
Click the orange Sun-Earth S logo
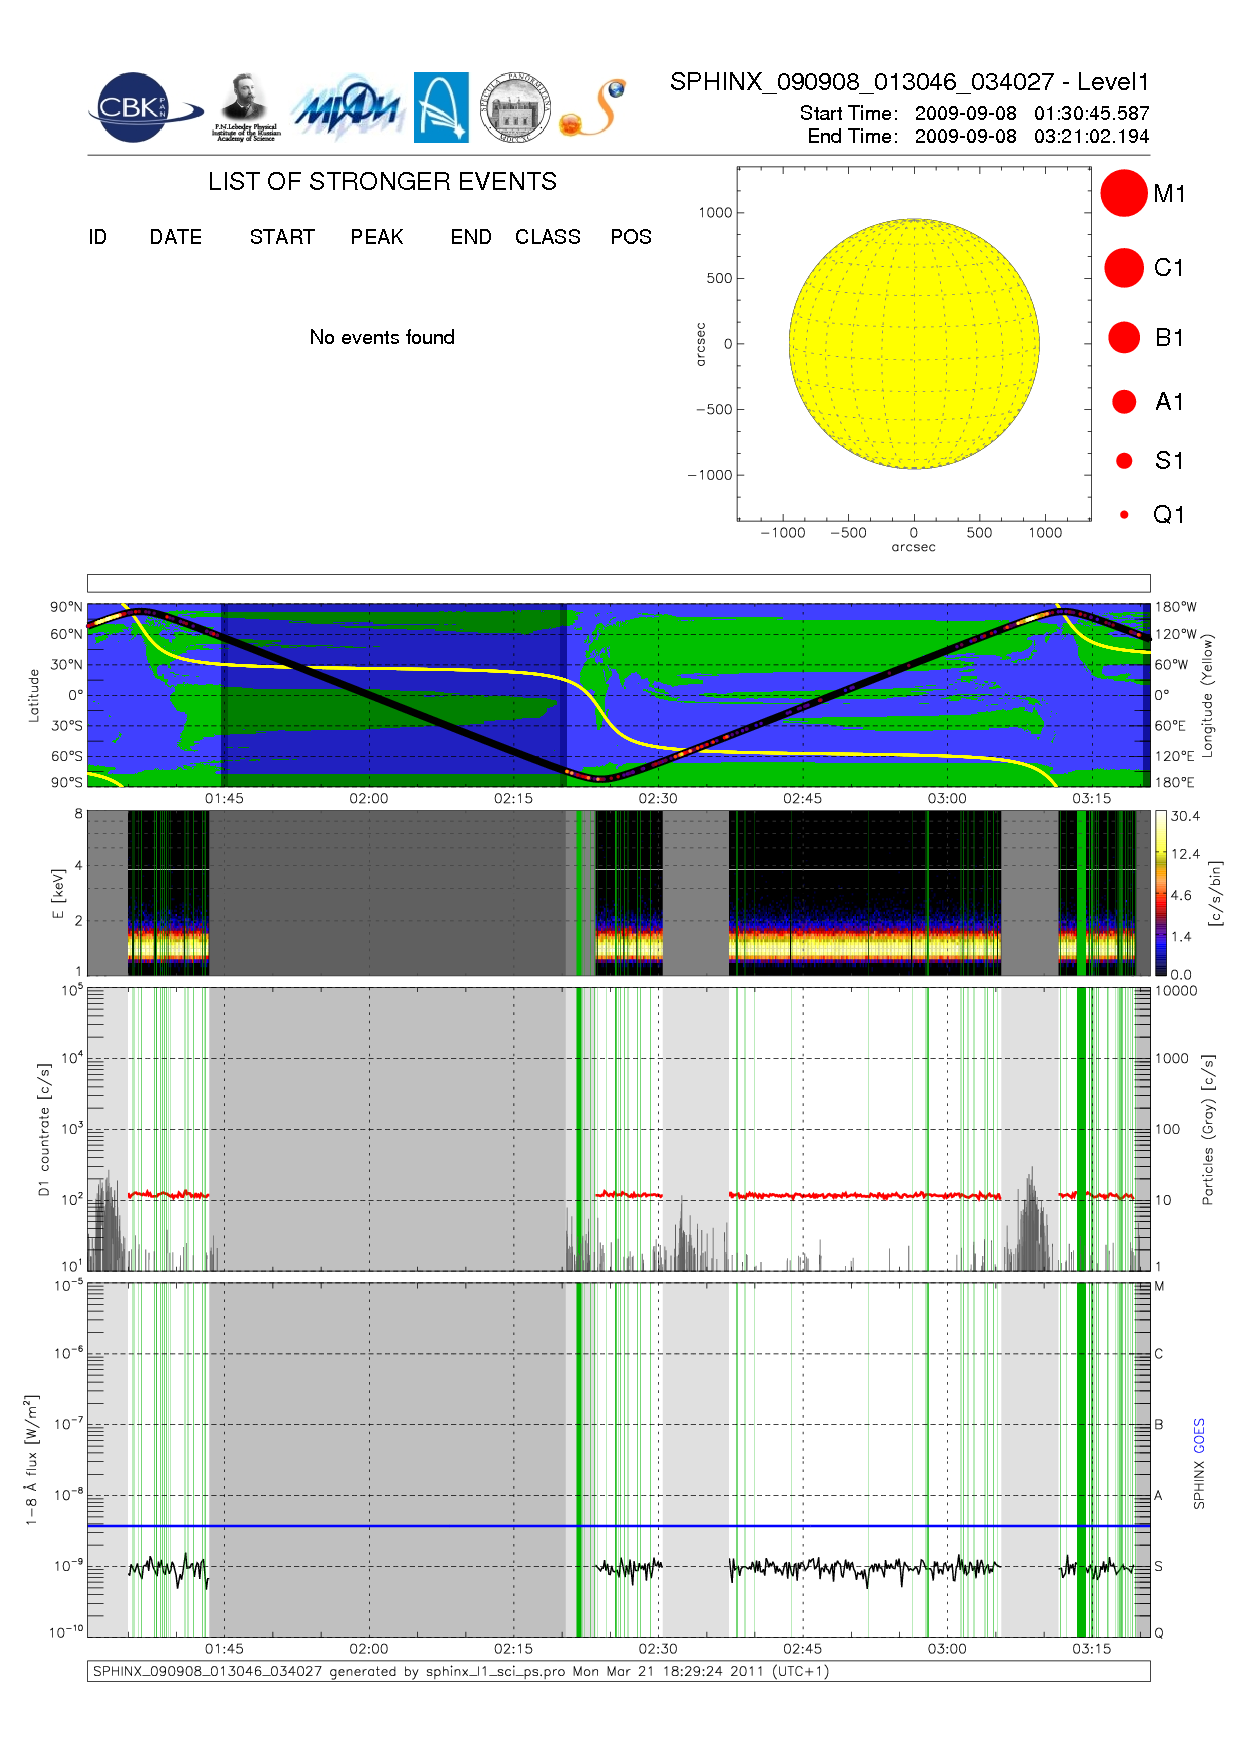[594, 108]
